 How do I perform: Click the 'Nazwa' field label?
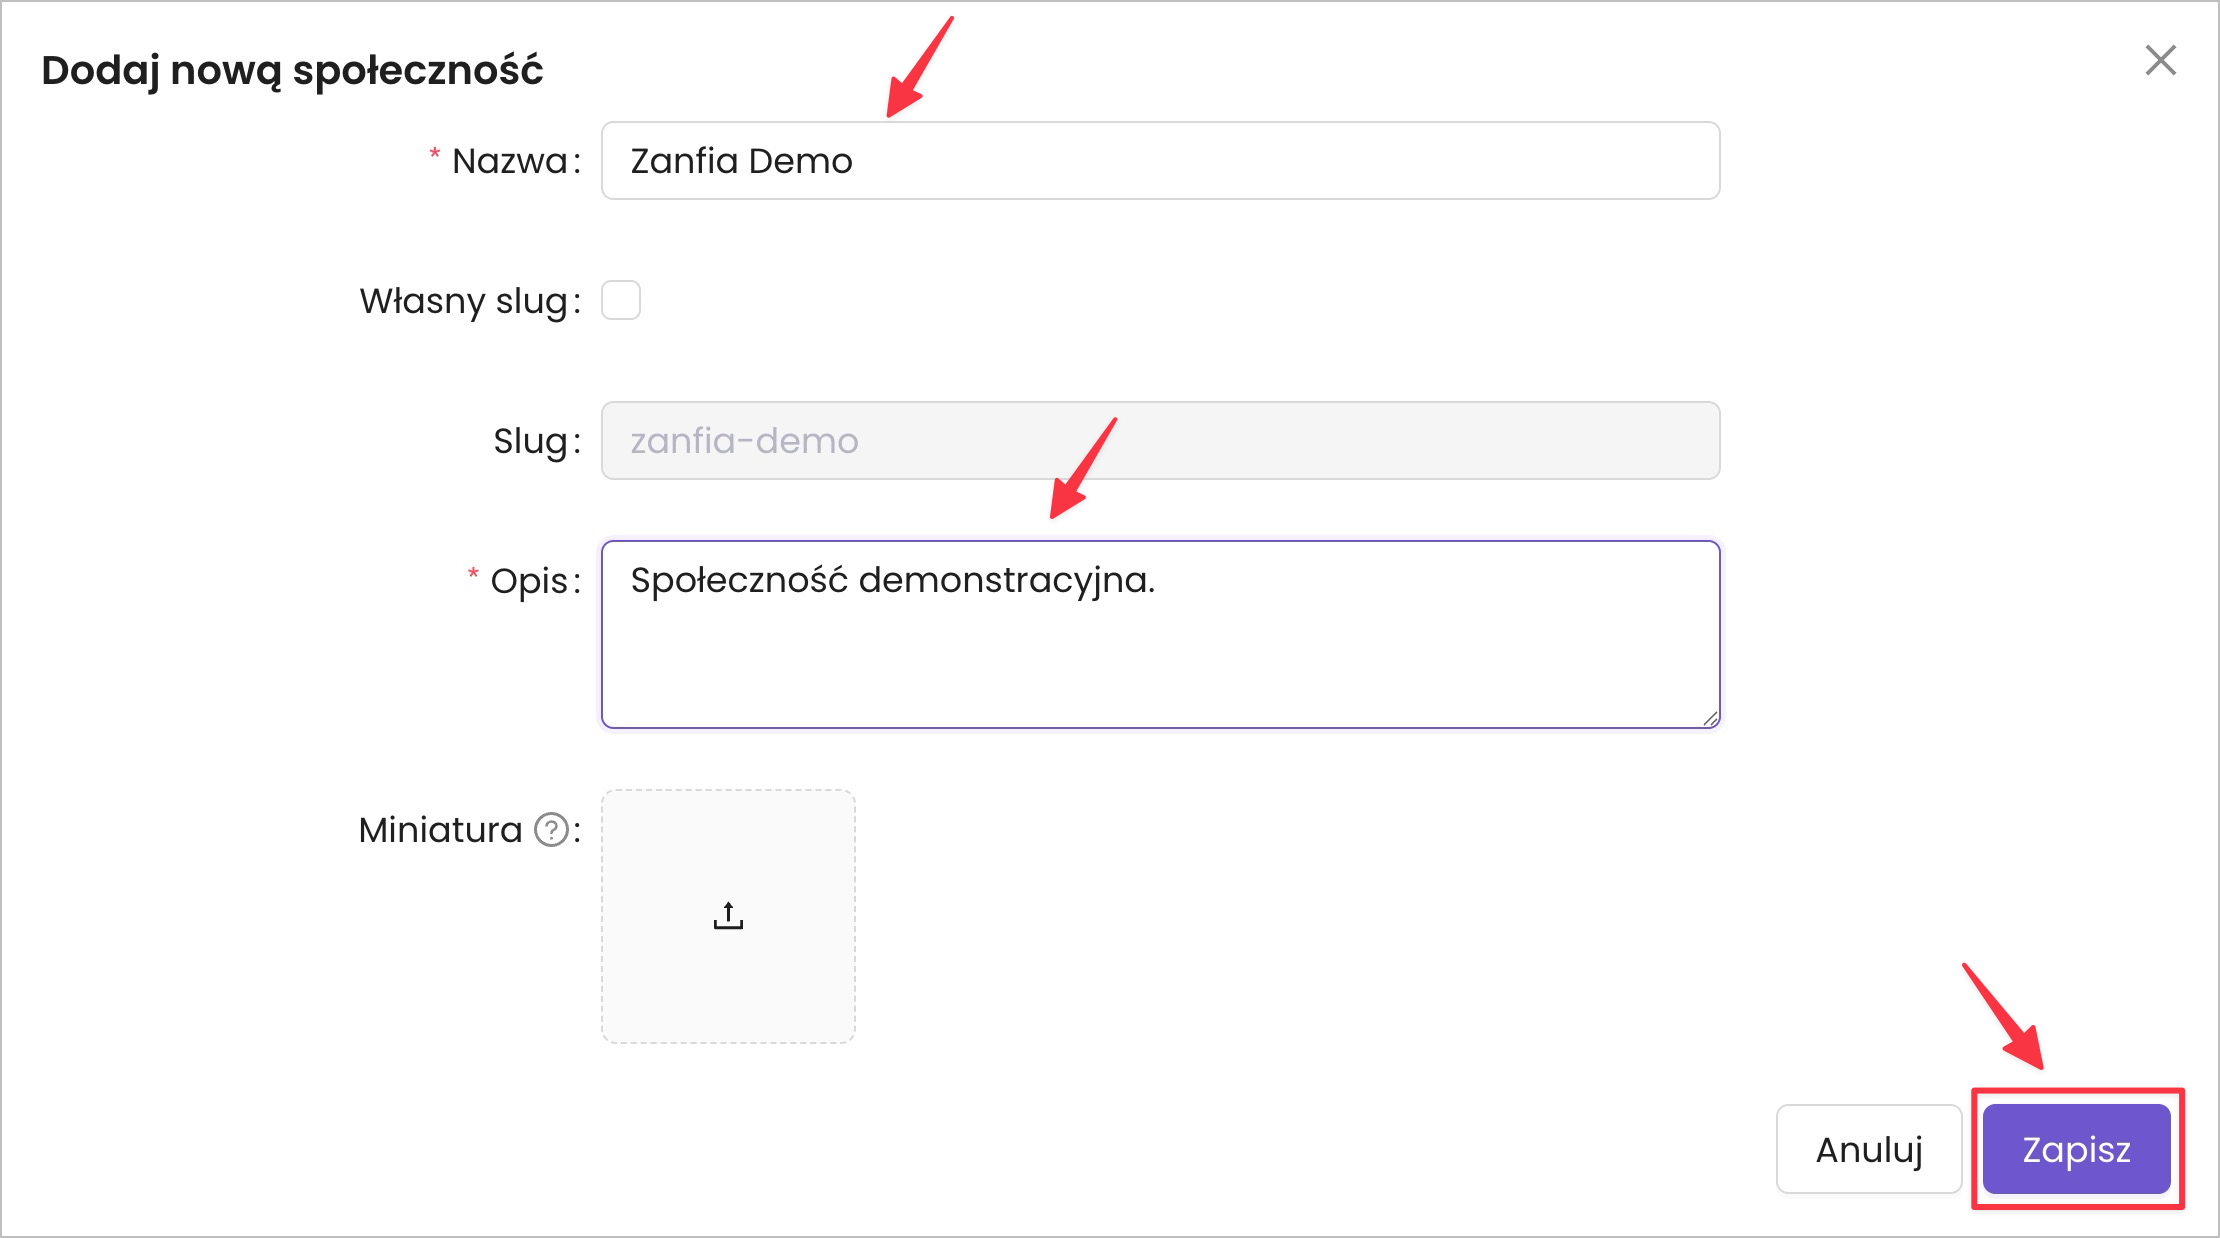[x=510, y=161]
